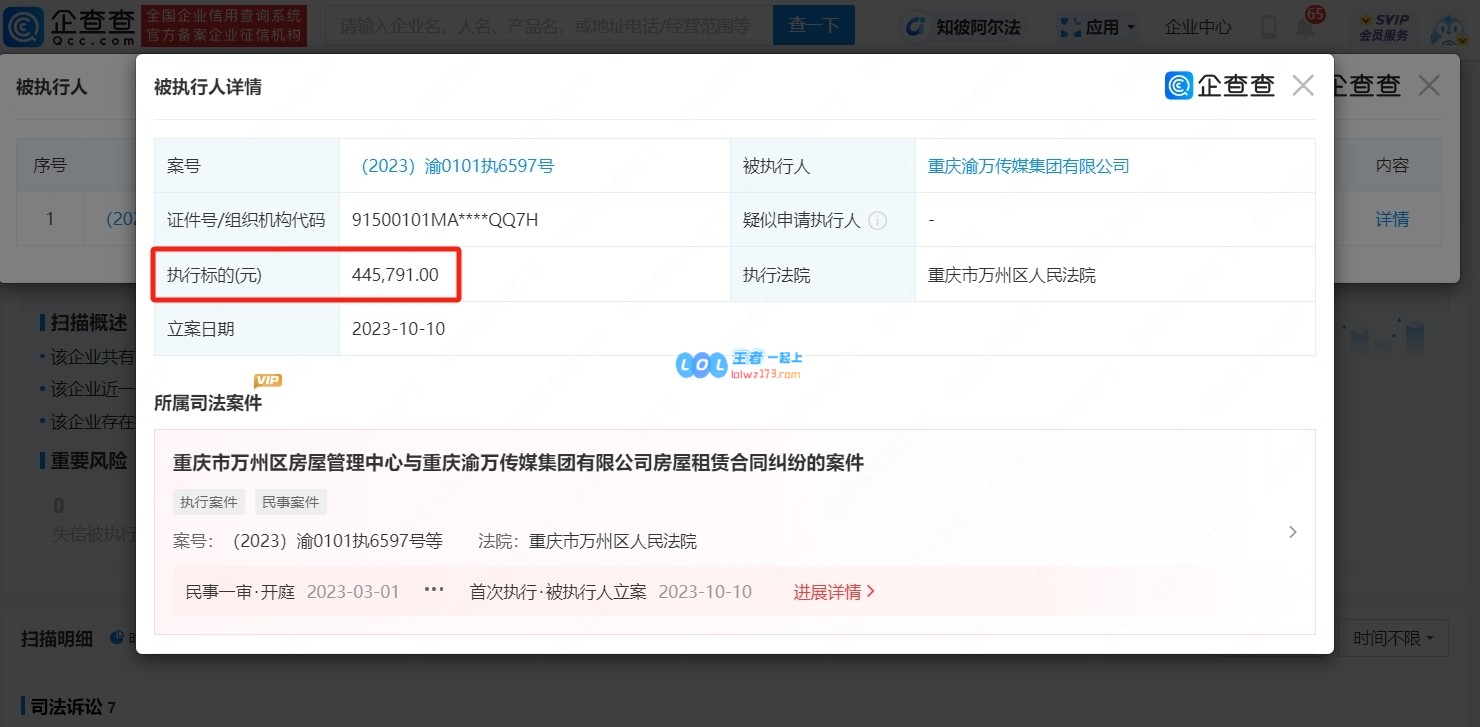Click the 司法诉讼 7 section heading

[x=73, y=707]
